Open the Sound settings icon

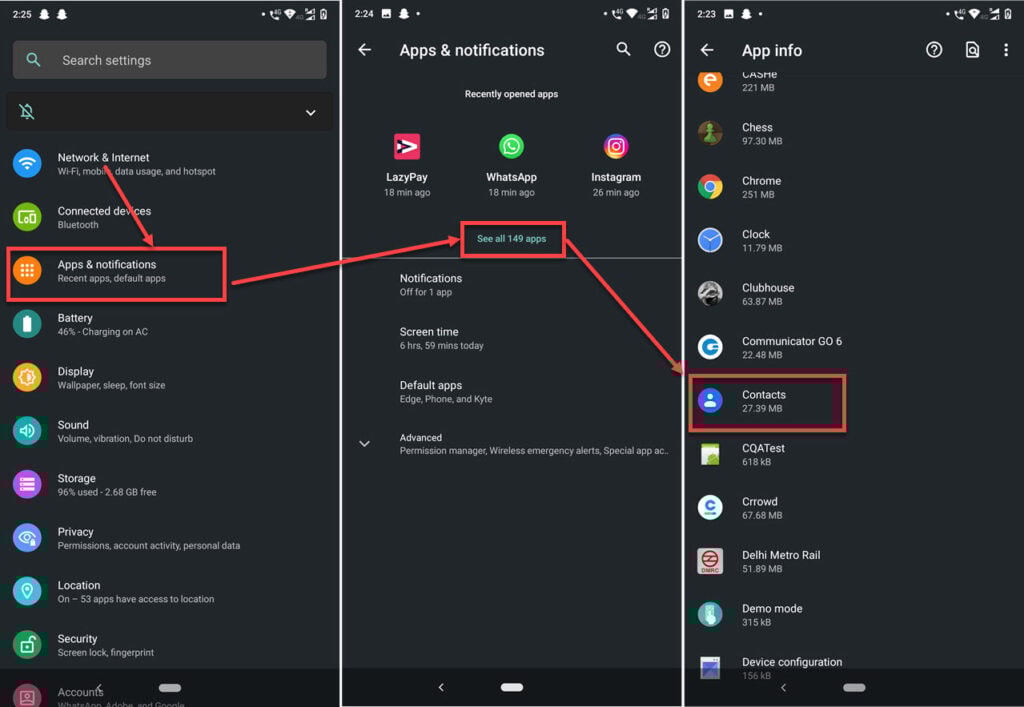27,431
